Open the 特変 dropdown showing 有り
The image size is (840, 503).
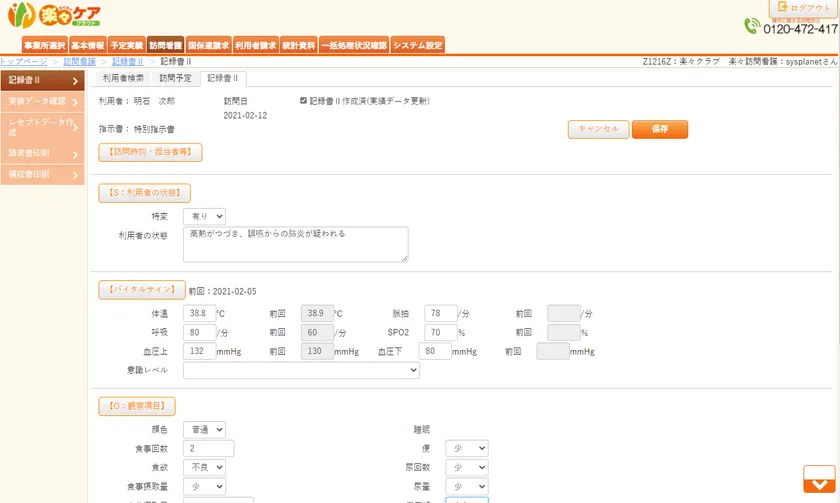204,216
